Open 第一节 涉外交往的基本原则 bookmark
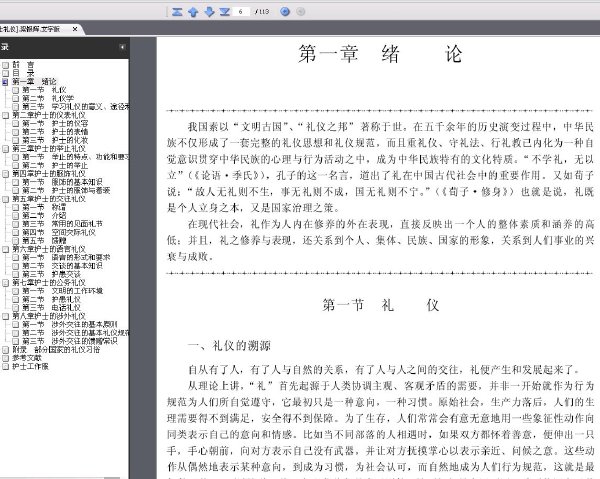The height and width of the screenshot is (479, 600). [70, 324]
